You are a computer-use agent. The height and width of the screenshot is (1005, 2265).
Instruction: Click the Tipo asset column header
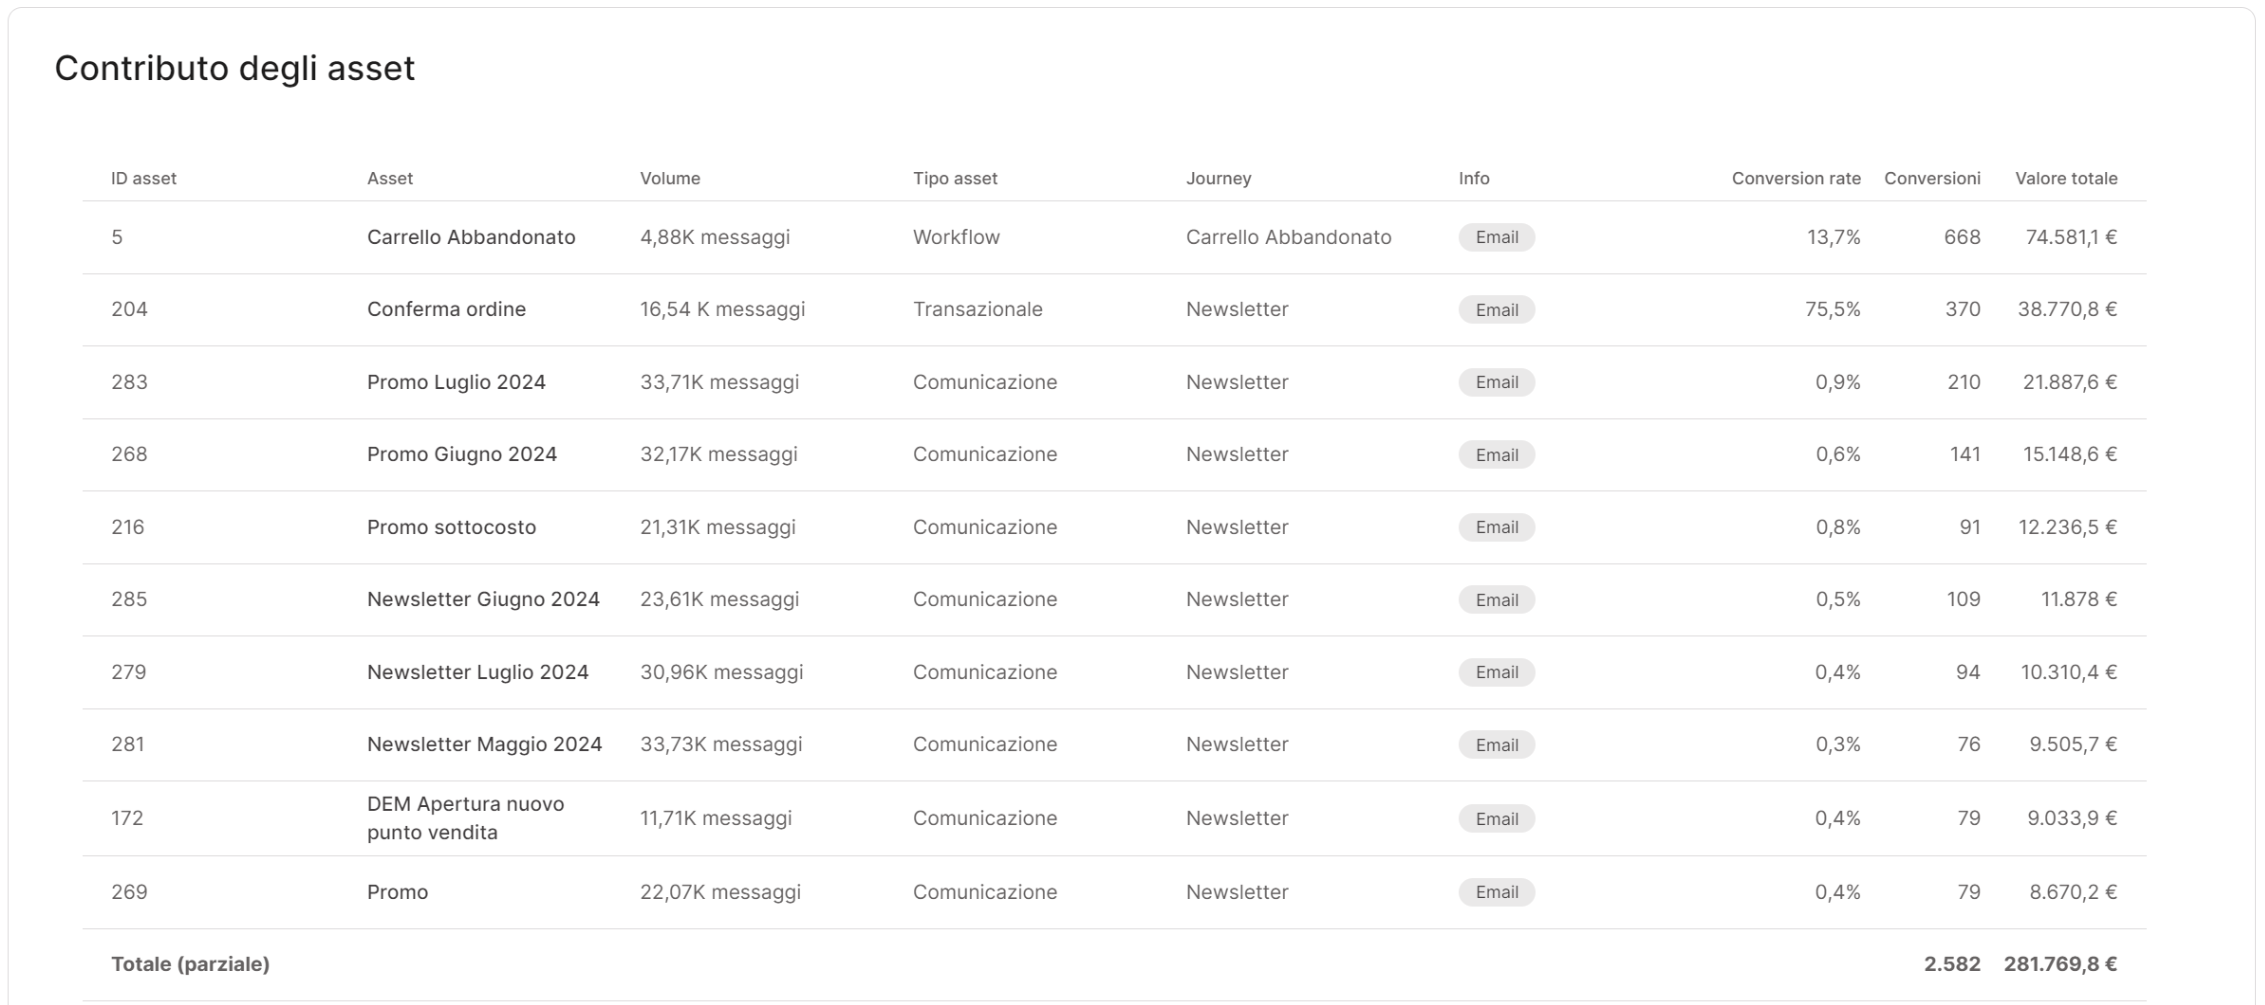[x=954, y=178]
